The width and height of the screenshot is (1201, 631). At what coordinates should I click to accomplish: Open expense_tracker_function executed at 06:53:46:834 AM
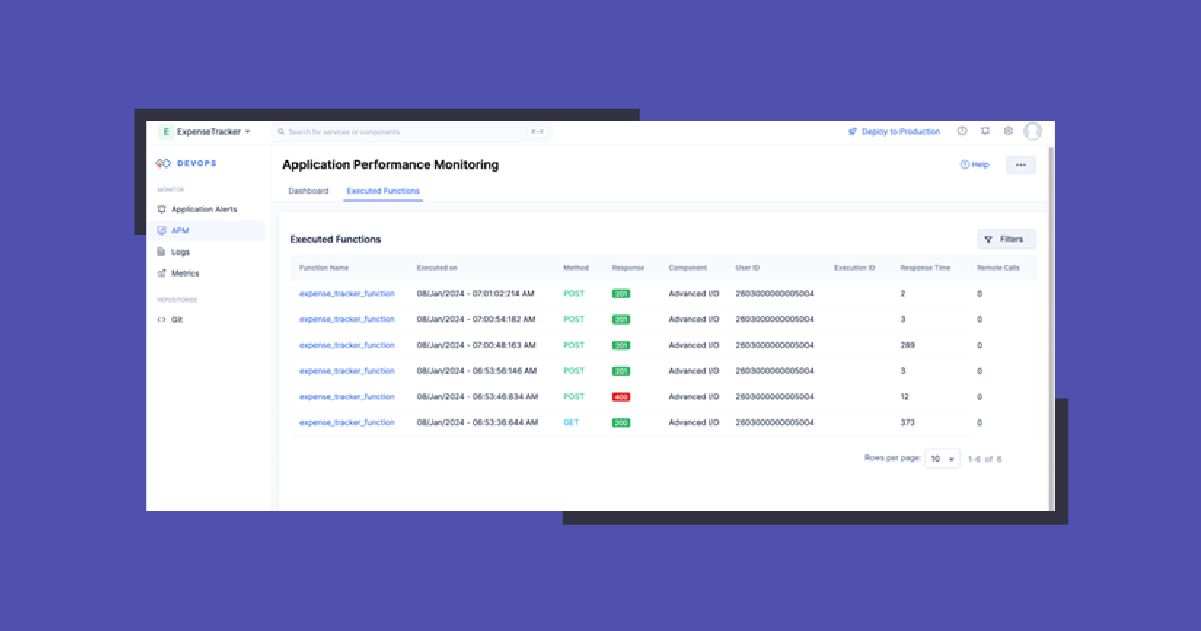(347, 397)
